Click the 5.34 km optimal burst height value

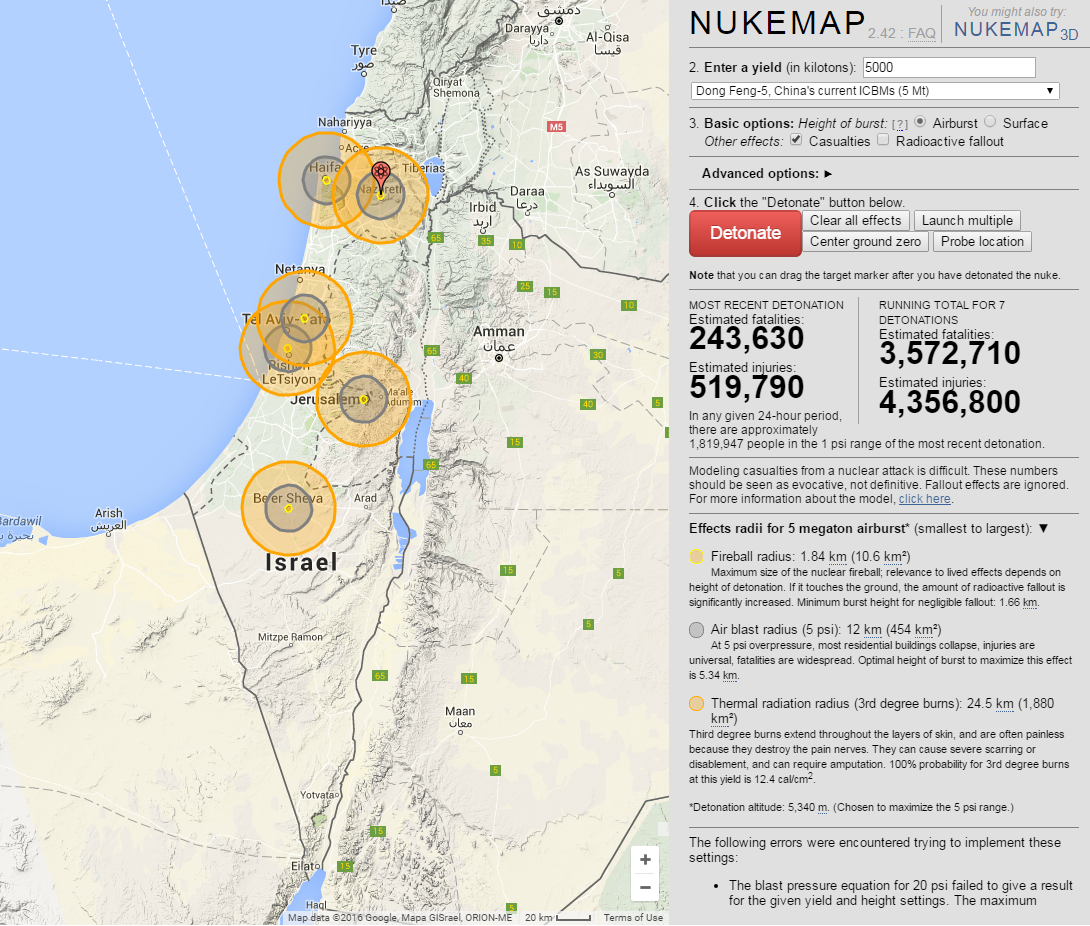coord(718,676)
